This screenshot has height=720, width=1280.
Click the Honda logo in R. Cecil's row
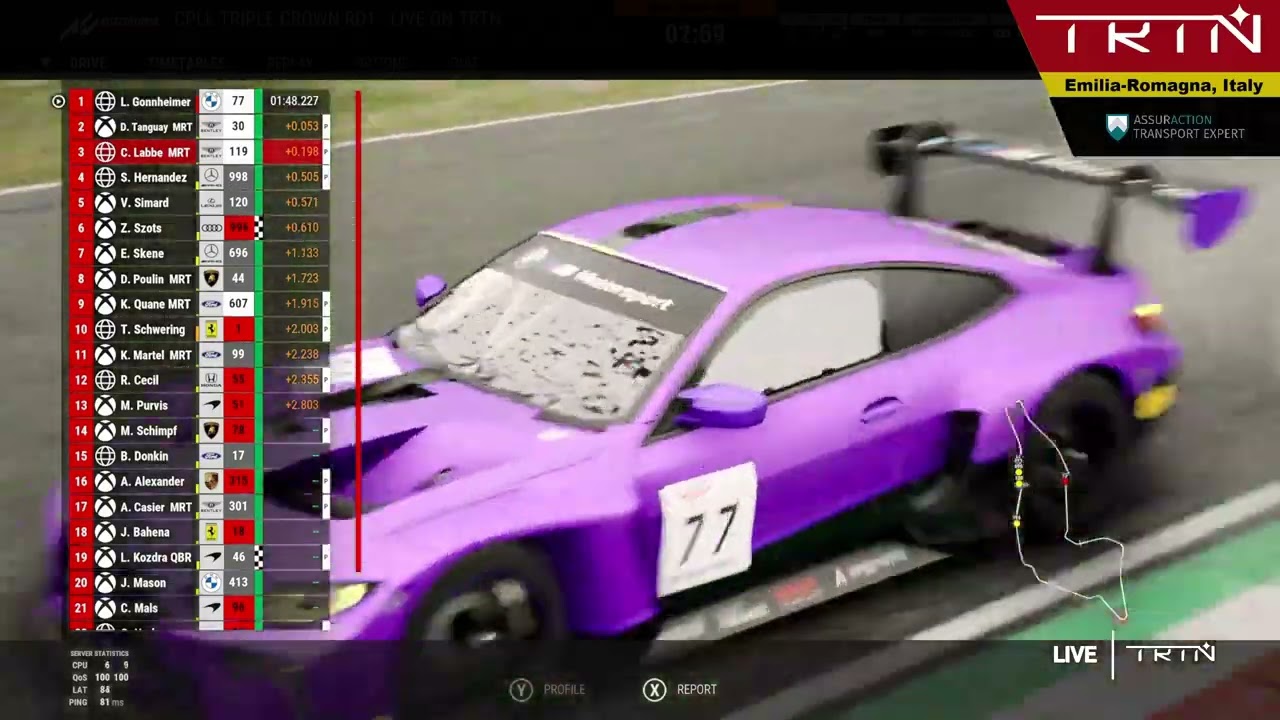tap(211, 380)
